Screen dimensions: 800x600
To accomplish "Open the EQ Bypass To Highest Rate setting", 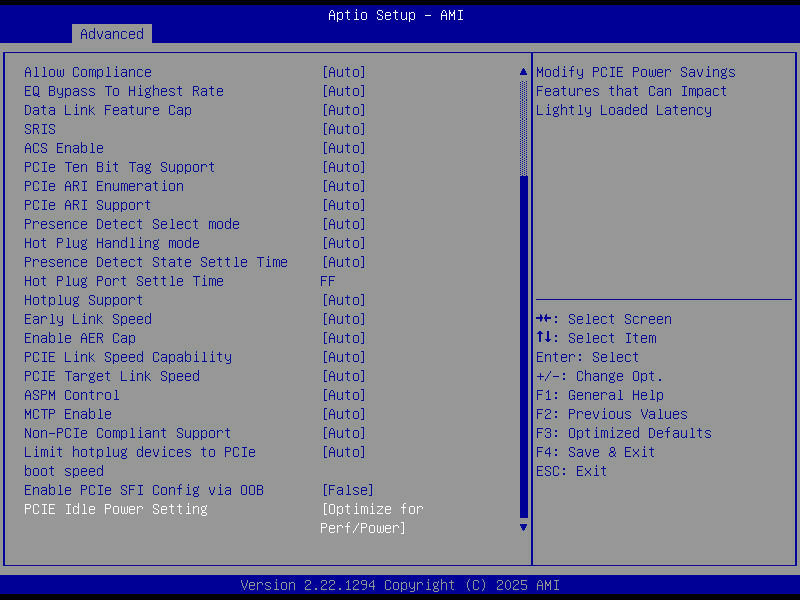I will pyautogui.click(x=344, y=90).
